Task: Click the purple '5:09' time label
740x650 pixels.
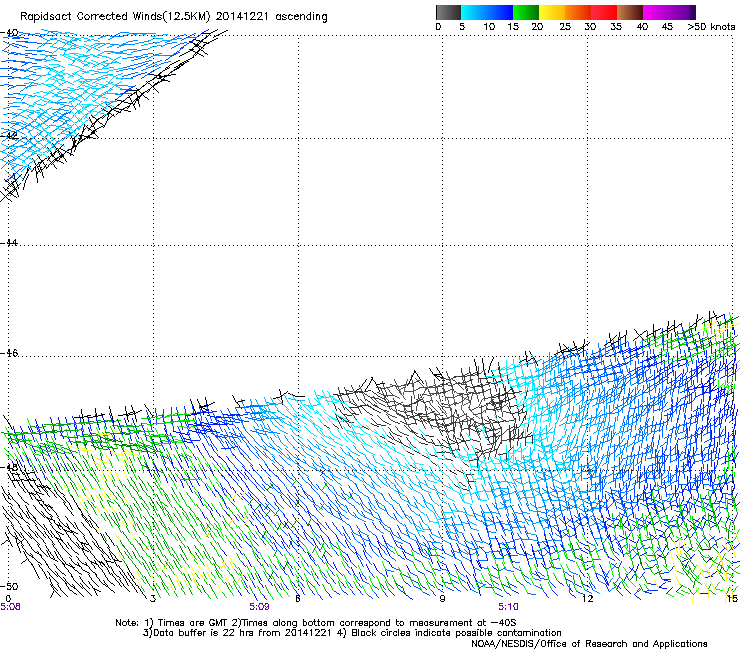Action: pyautogui.click(x=259, y=607)
